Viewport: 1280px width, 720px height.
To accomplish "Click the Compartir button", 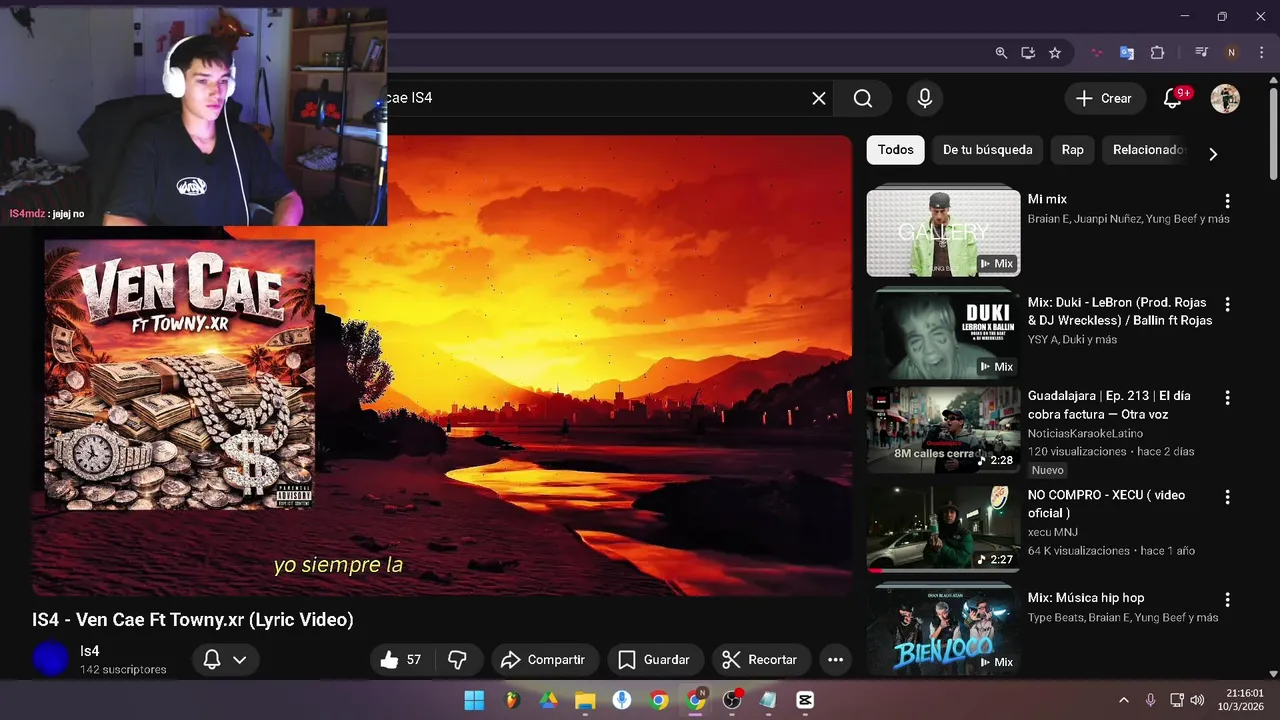I will click(543, 660).
